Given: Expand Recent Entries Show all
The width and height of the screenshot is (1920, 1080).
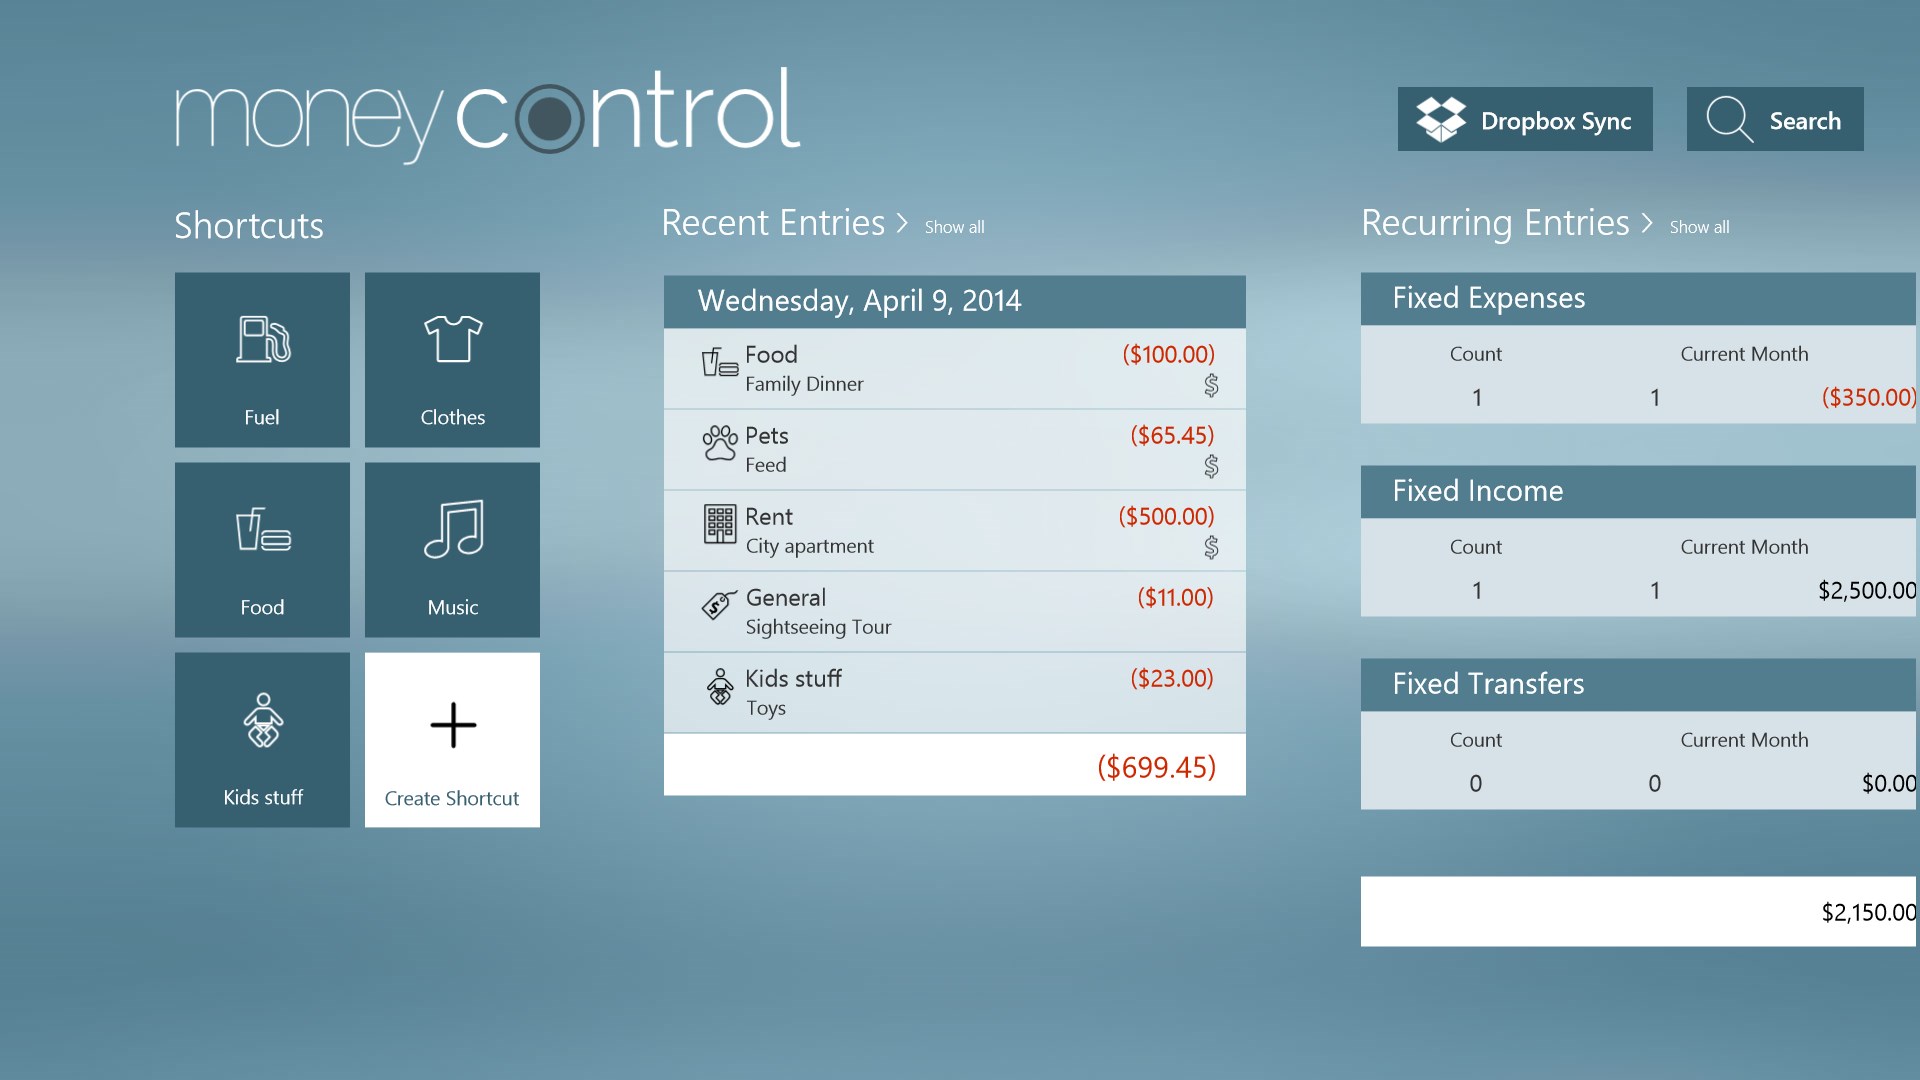Looking at the screenshot, I should tap(953, 227).
